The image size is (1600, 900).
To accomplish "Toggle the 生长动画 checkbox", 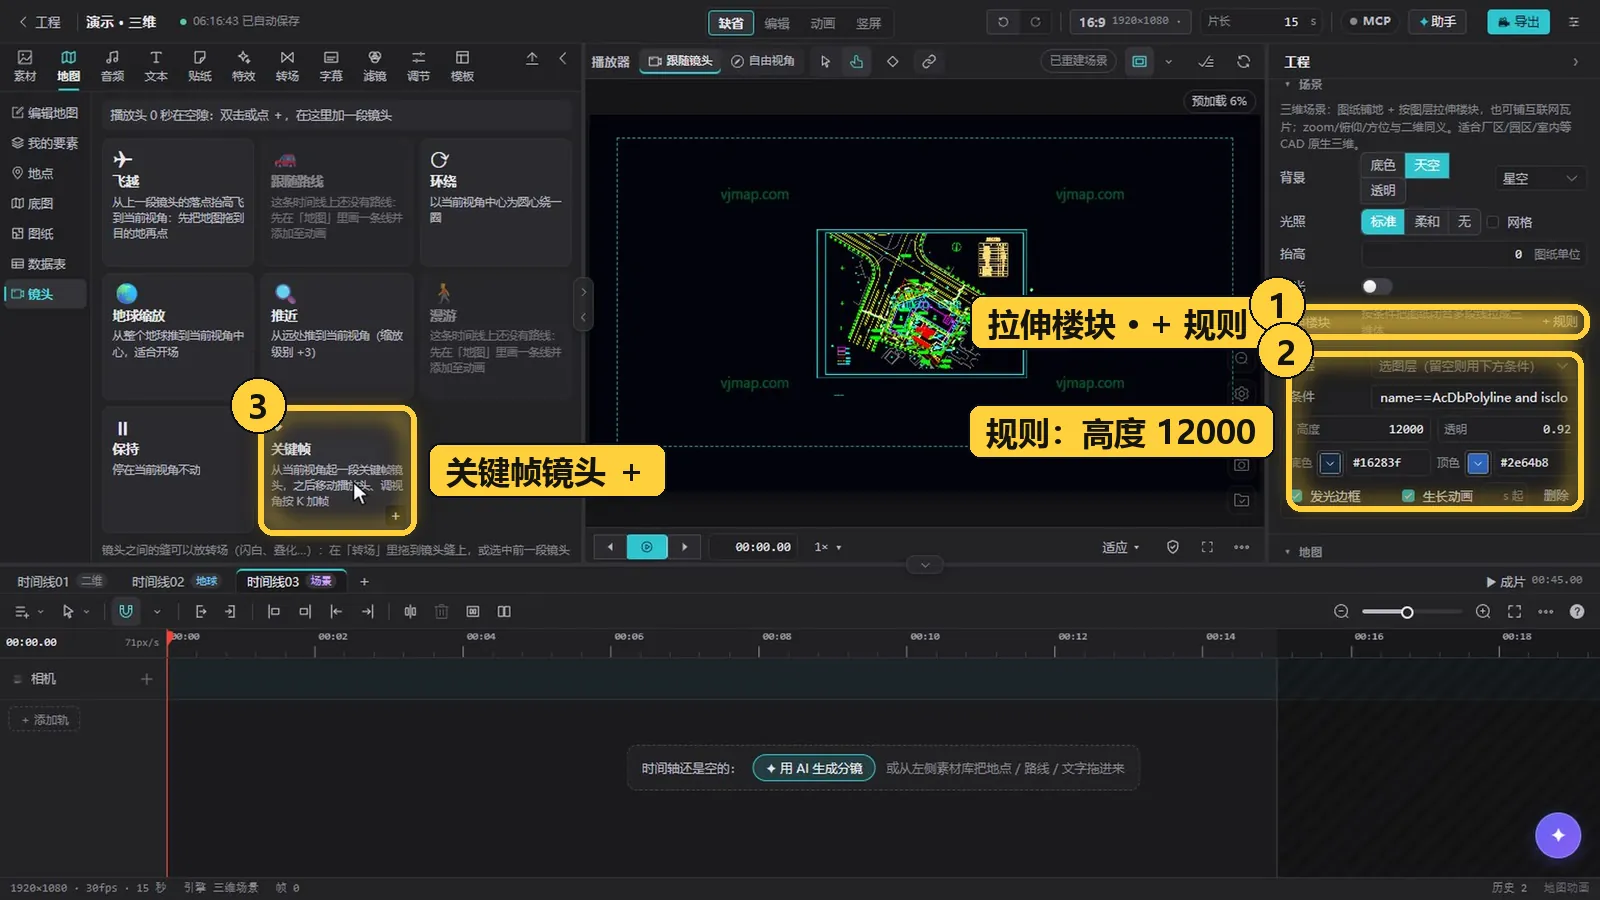I will coord(1408,496).
